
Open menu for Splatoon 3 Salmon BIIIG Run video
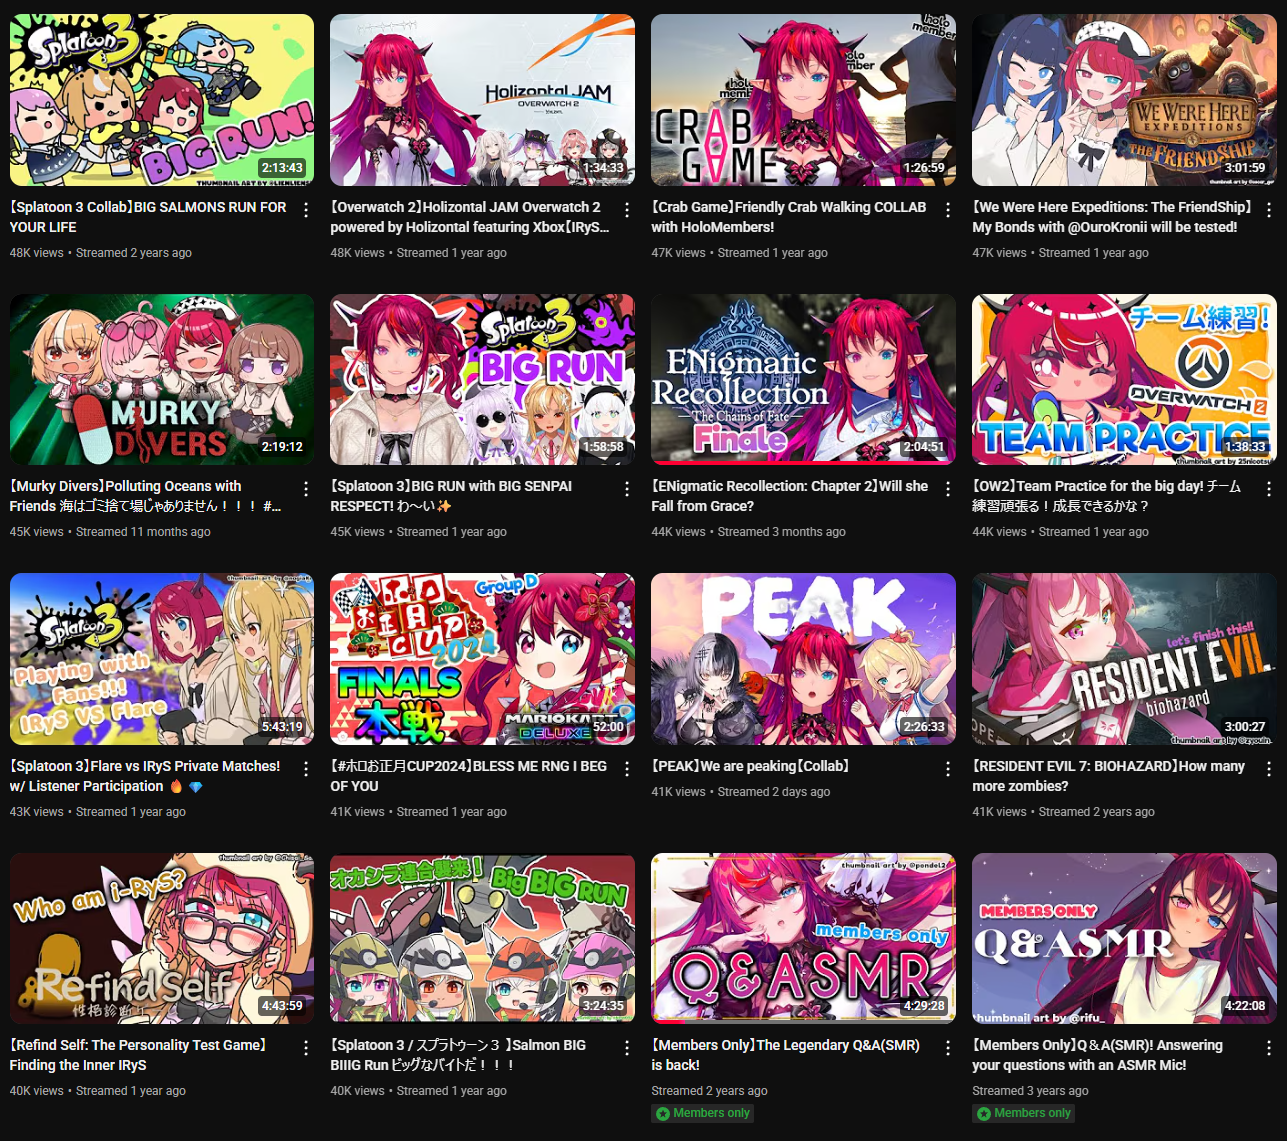(627, 1048)
